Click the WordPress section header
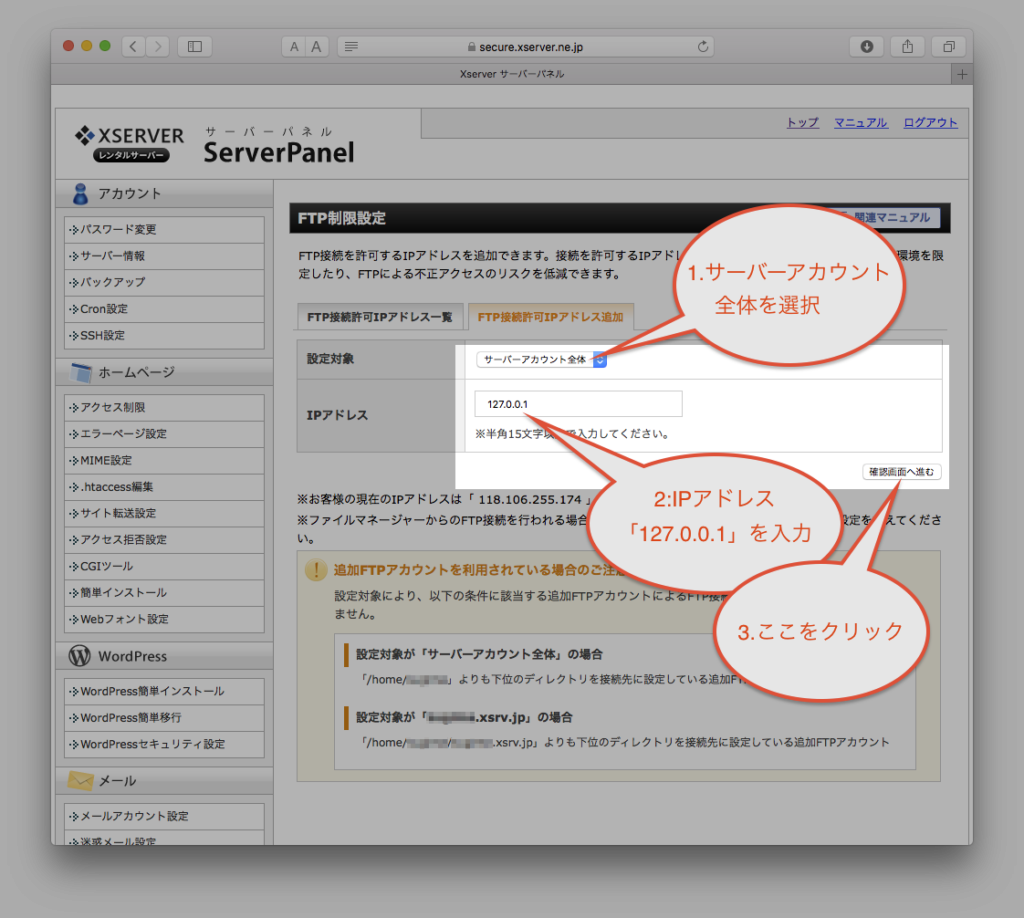This screenshot has height=918, width=1024. point(165,656)
